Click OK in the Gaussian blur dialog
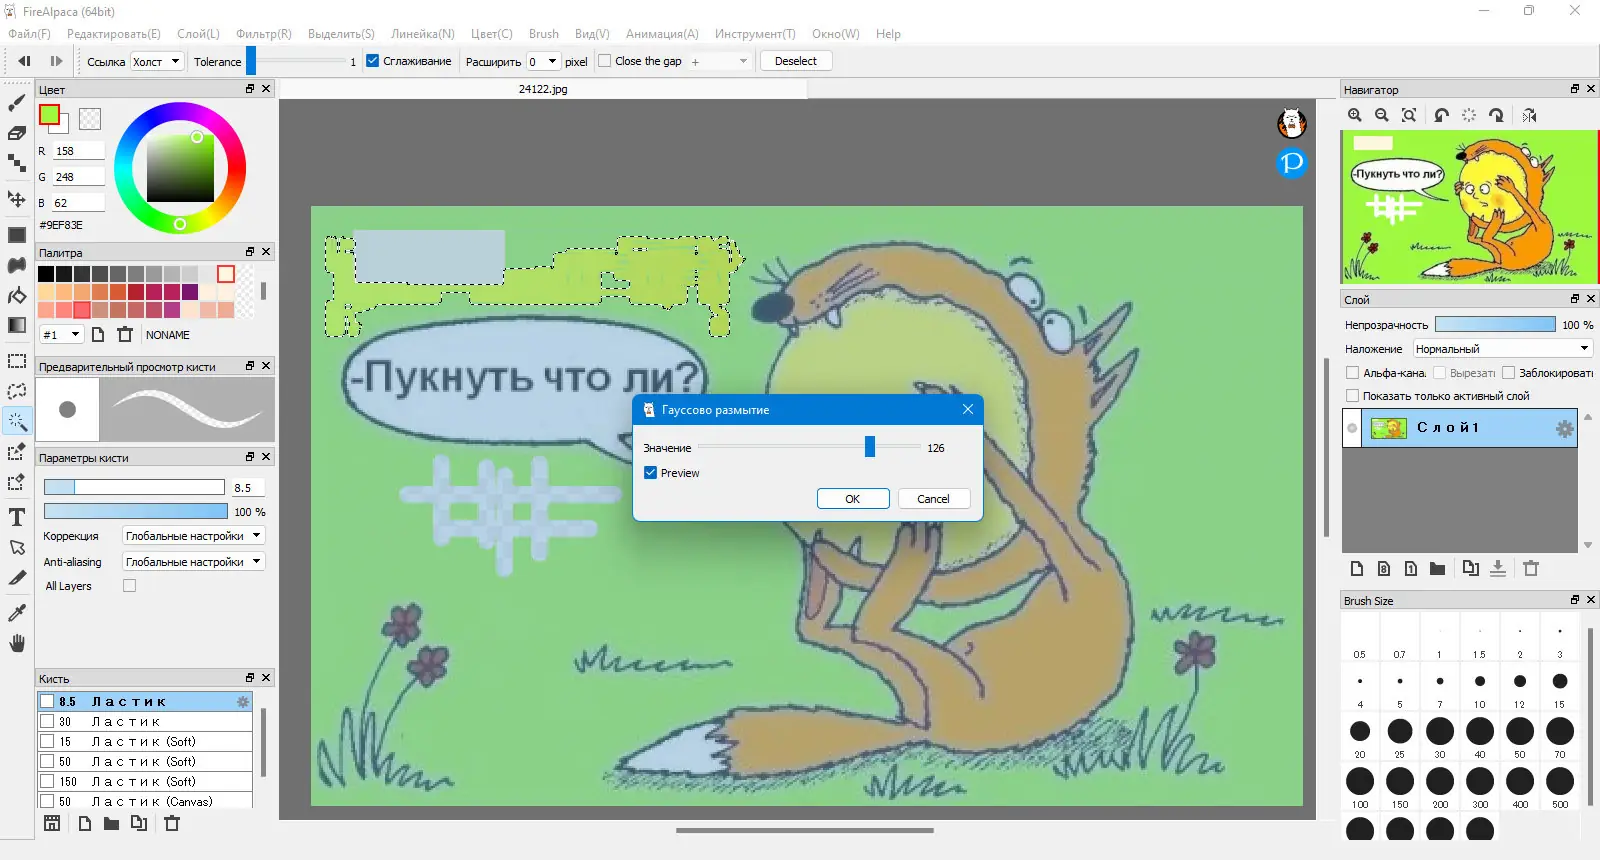The width and height of the screenshot is (1600, 860). [853, 499]
